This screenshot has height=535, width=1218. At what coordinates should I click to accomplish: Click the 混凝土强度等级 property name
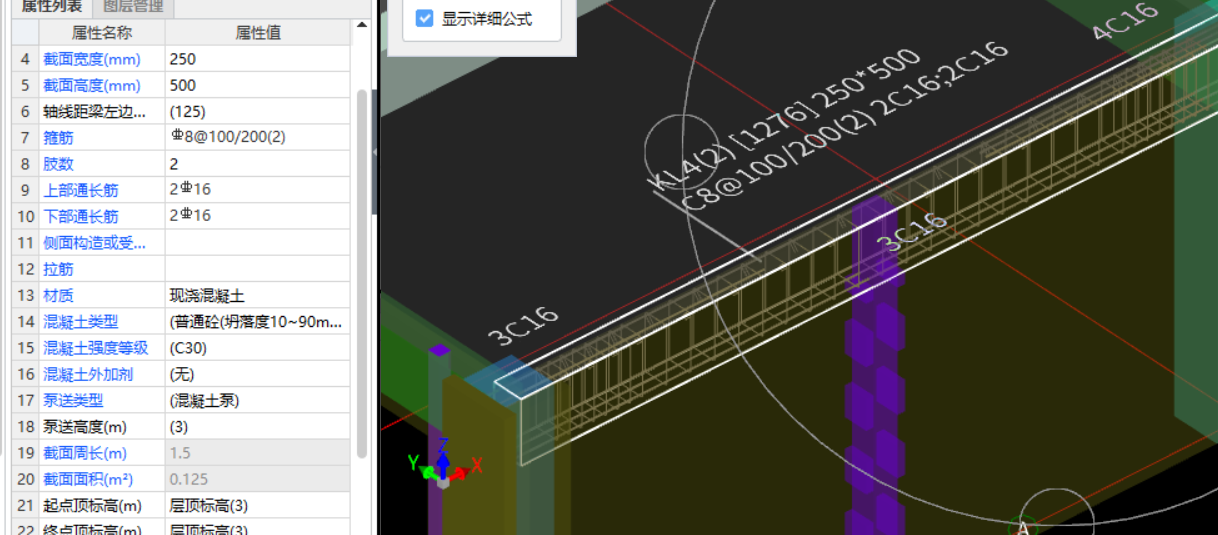click(x=95, y=348)
